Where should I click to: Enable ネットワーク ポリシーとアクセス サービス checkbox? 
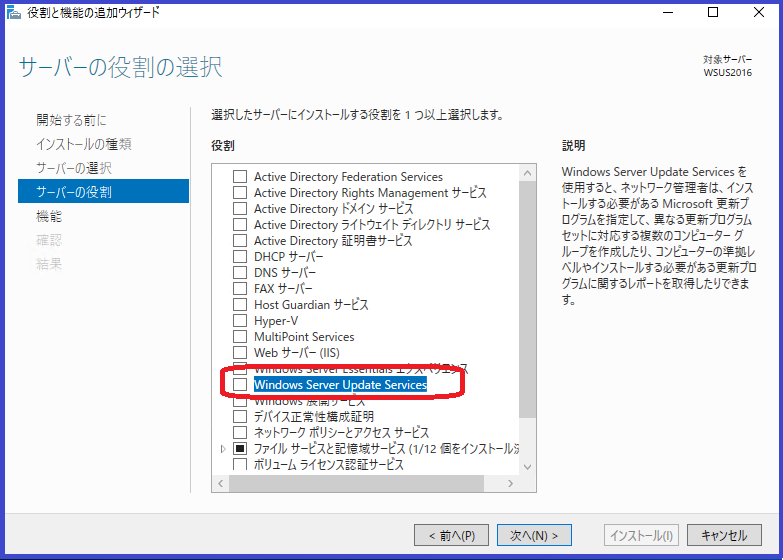(240, 432)
